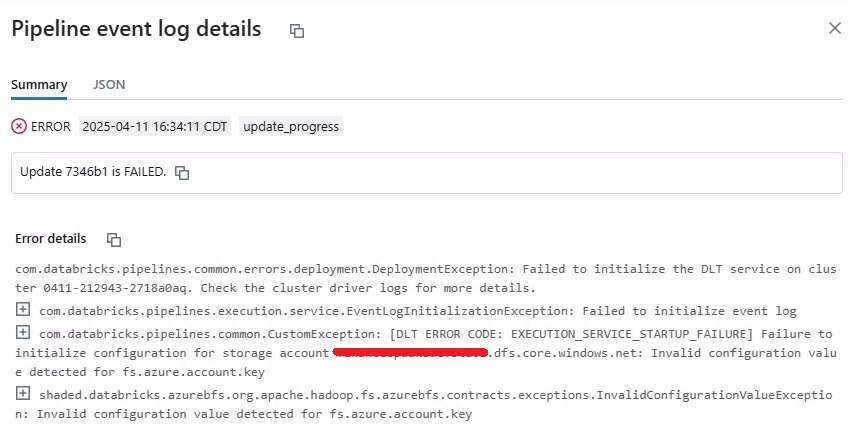Click the 'Pipeline event log details' title
Image resolution: width=850 pixels, height=439 pixels.
[136, 29]
